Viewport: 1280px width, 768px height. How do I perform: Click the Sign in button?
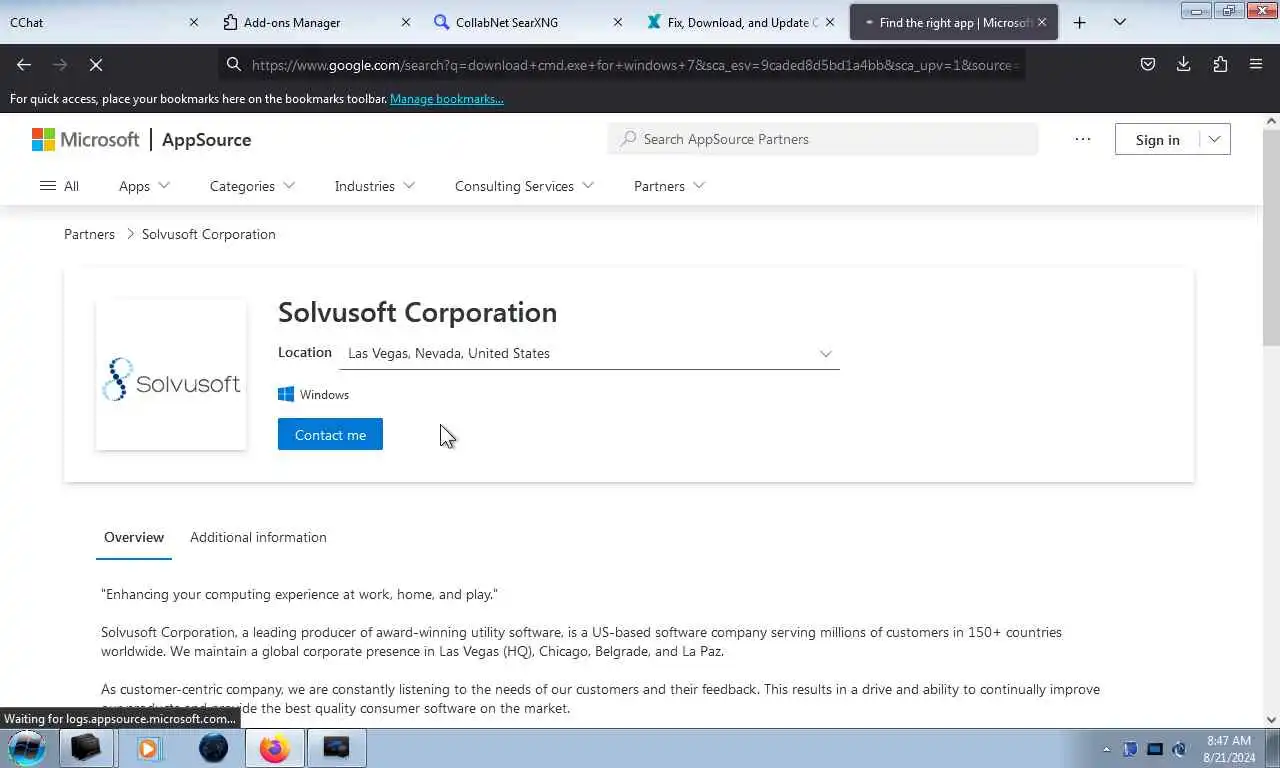tap(1157, 140)
